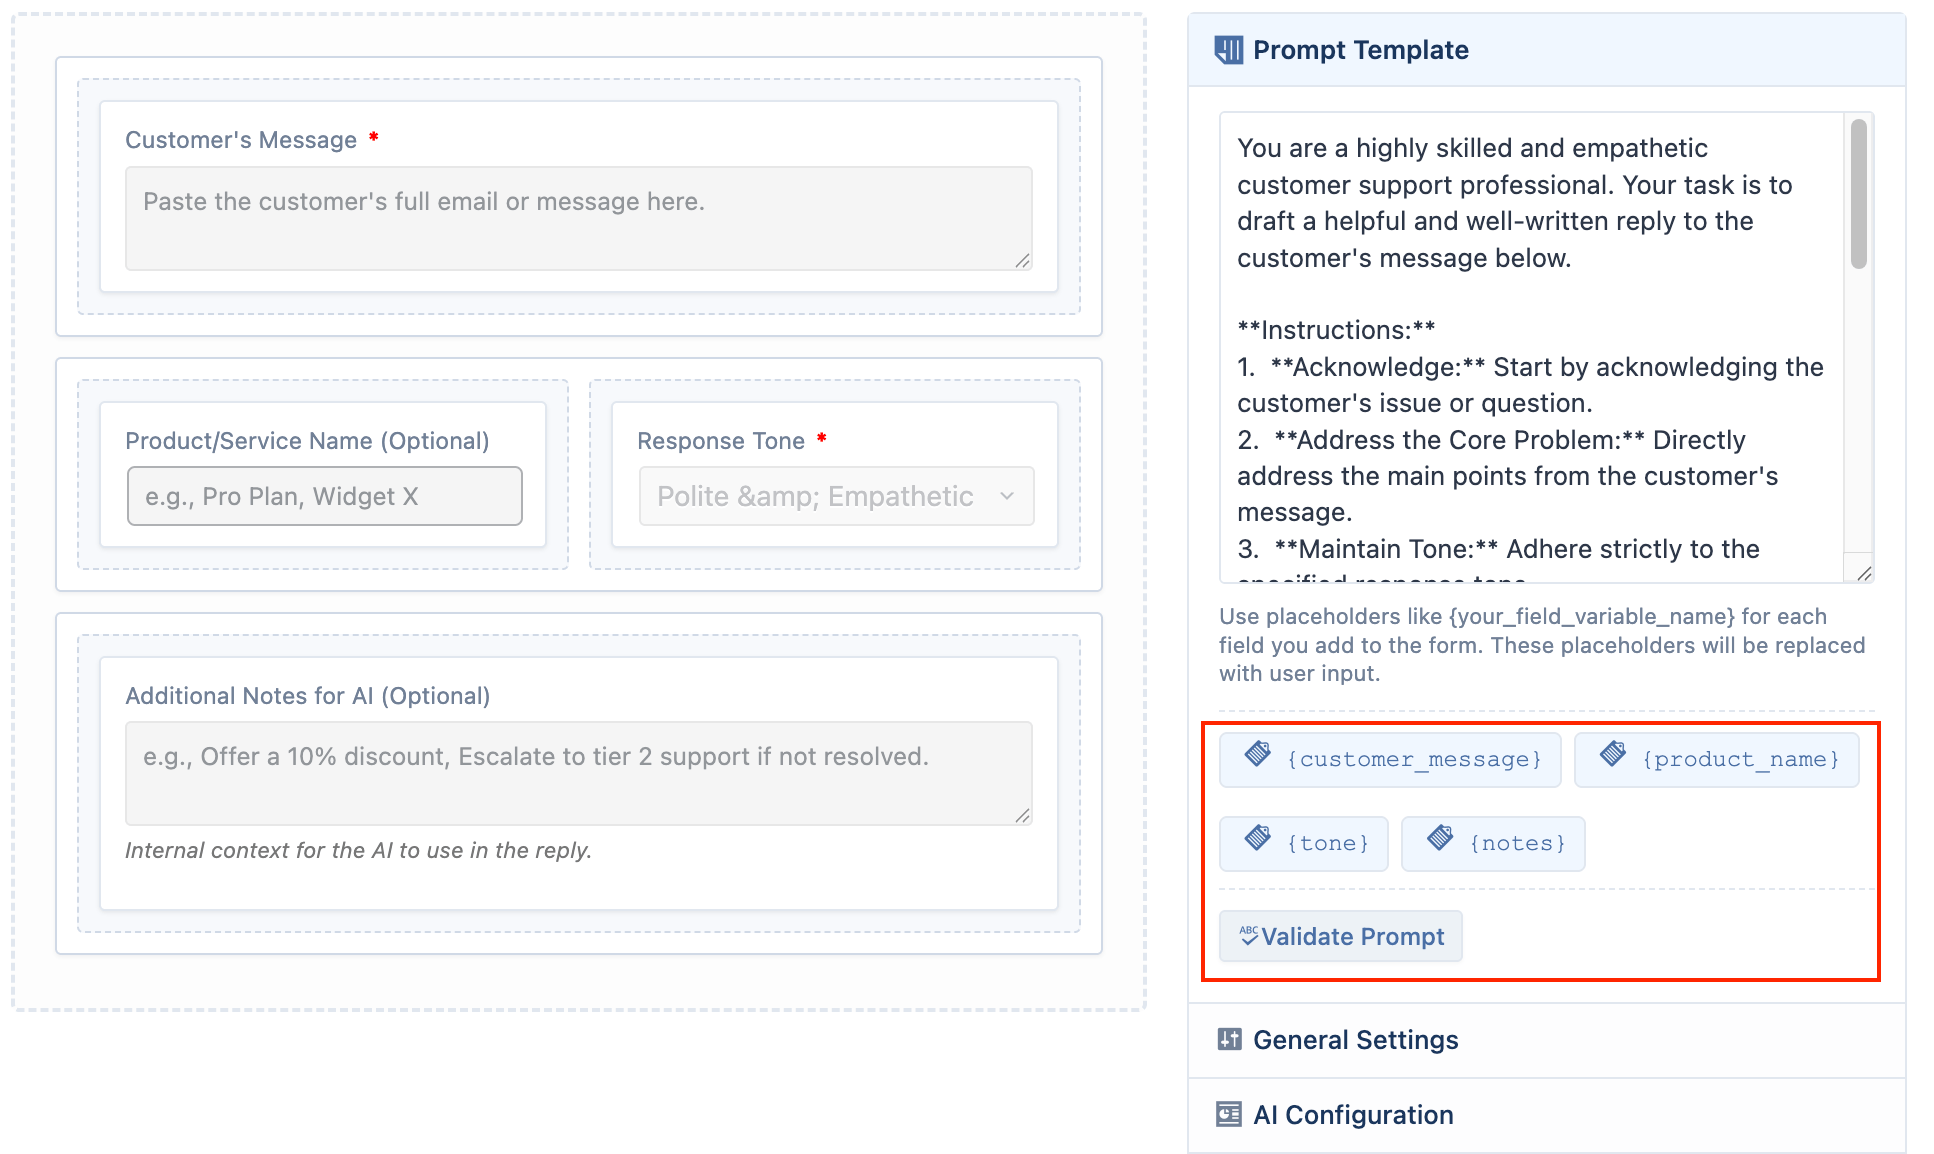This screenshot has width=1934, height=1154.
Task: Click the AI Configuration icon
Action: [1229, 1114]
